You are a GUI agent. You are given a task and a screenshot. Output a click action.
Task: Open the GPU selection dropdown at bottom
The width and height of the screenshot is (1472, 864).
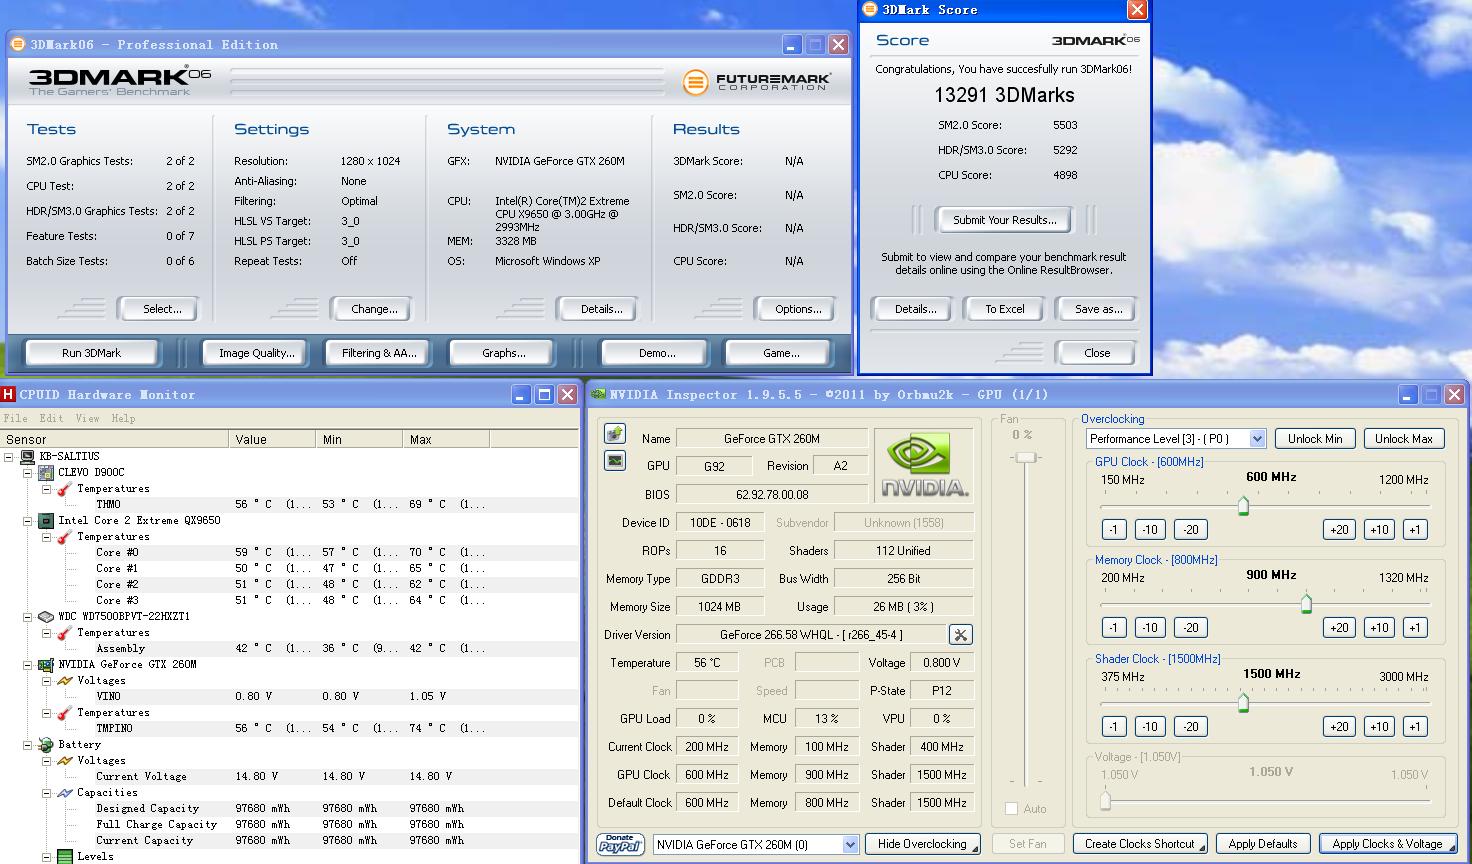(x=850, y=844)
